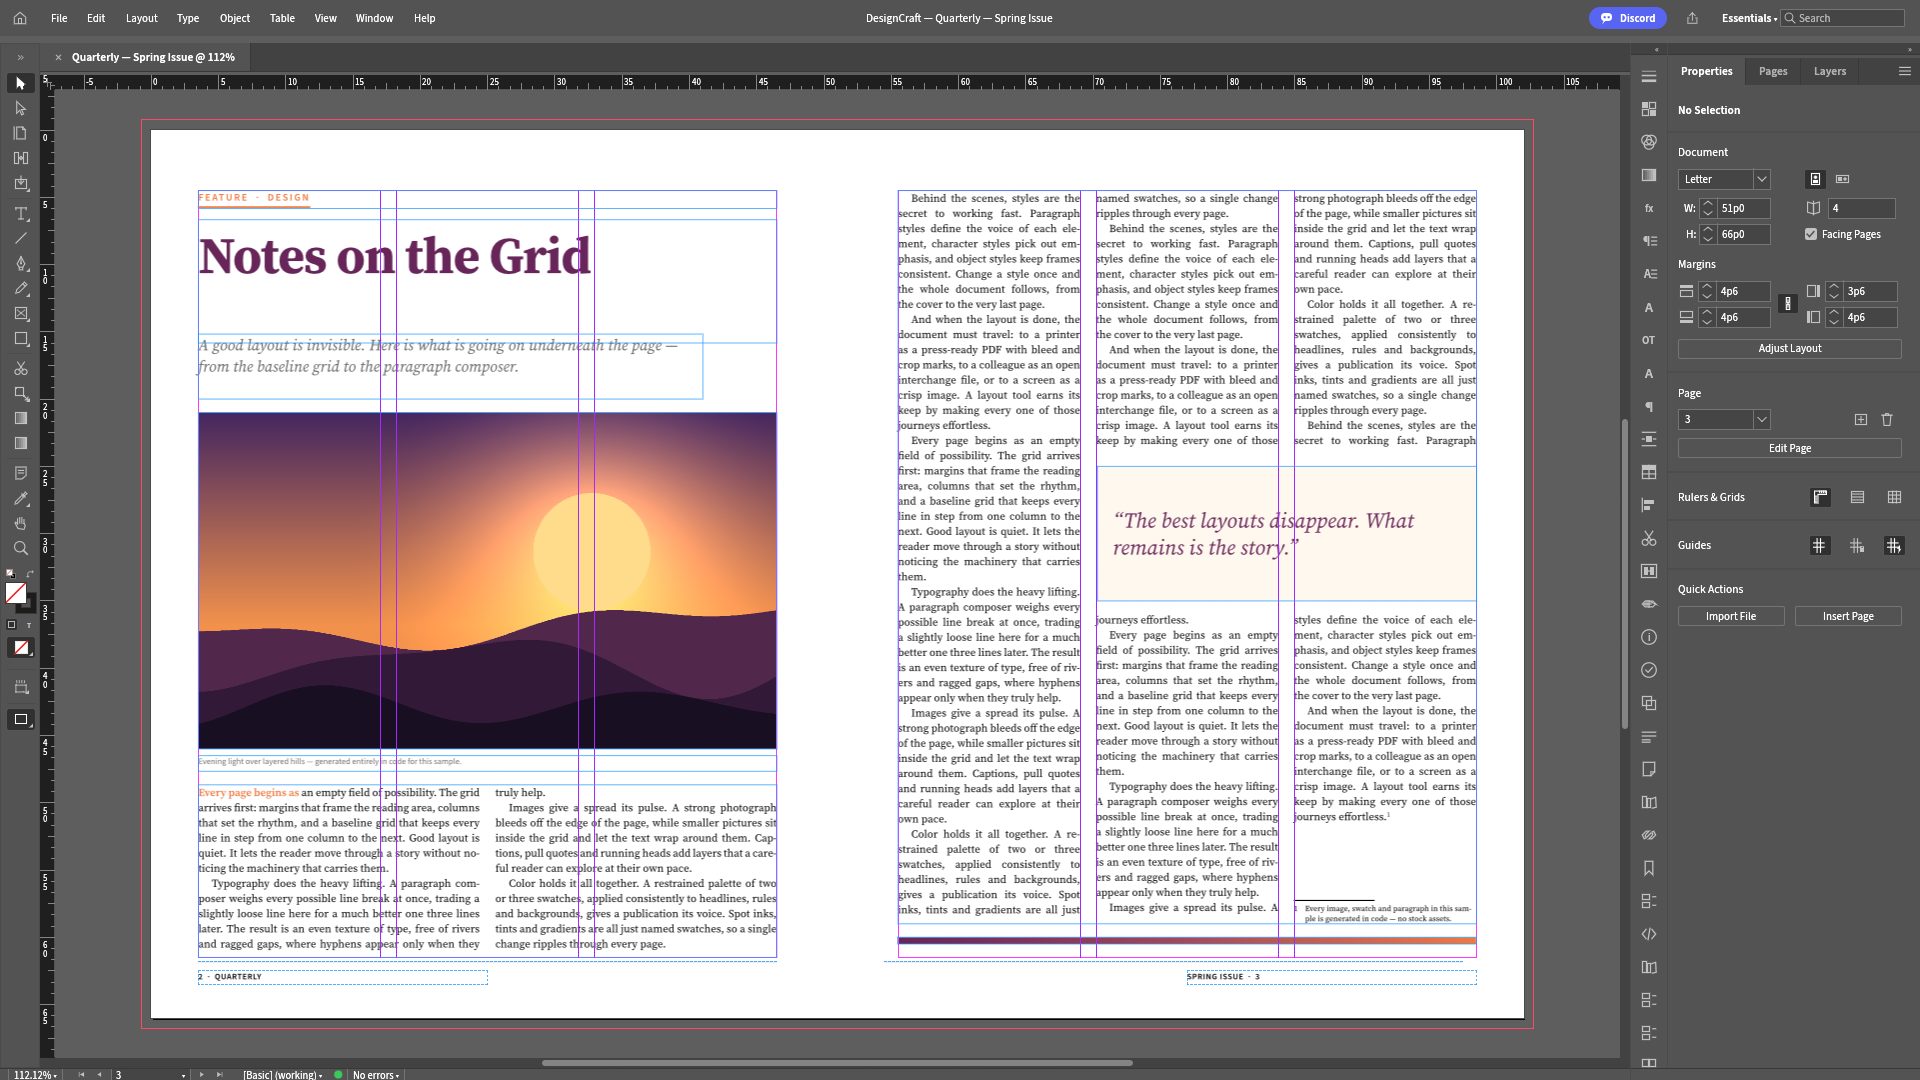
Task: Open the OpenType (OT) panel icon
Action: [x=1649, y=340]
